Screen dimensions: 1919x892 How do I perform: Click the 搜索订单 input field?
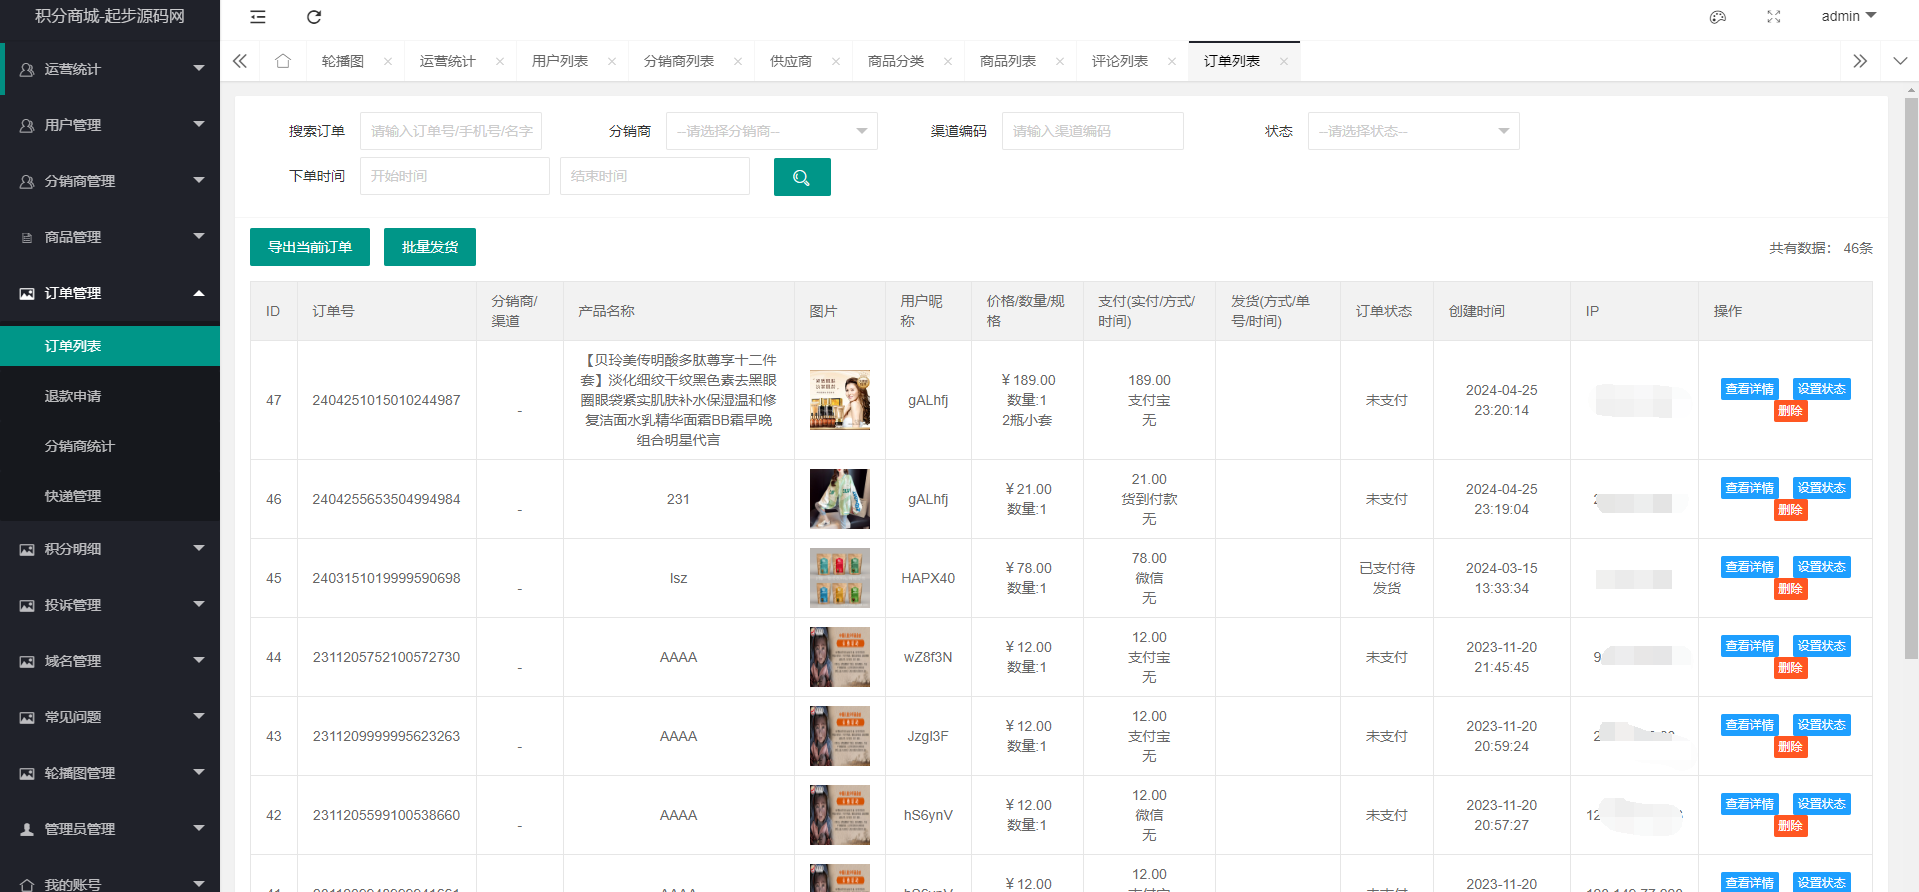451,131
